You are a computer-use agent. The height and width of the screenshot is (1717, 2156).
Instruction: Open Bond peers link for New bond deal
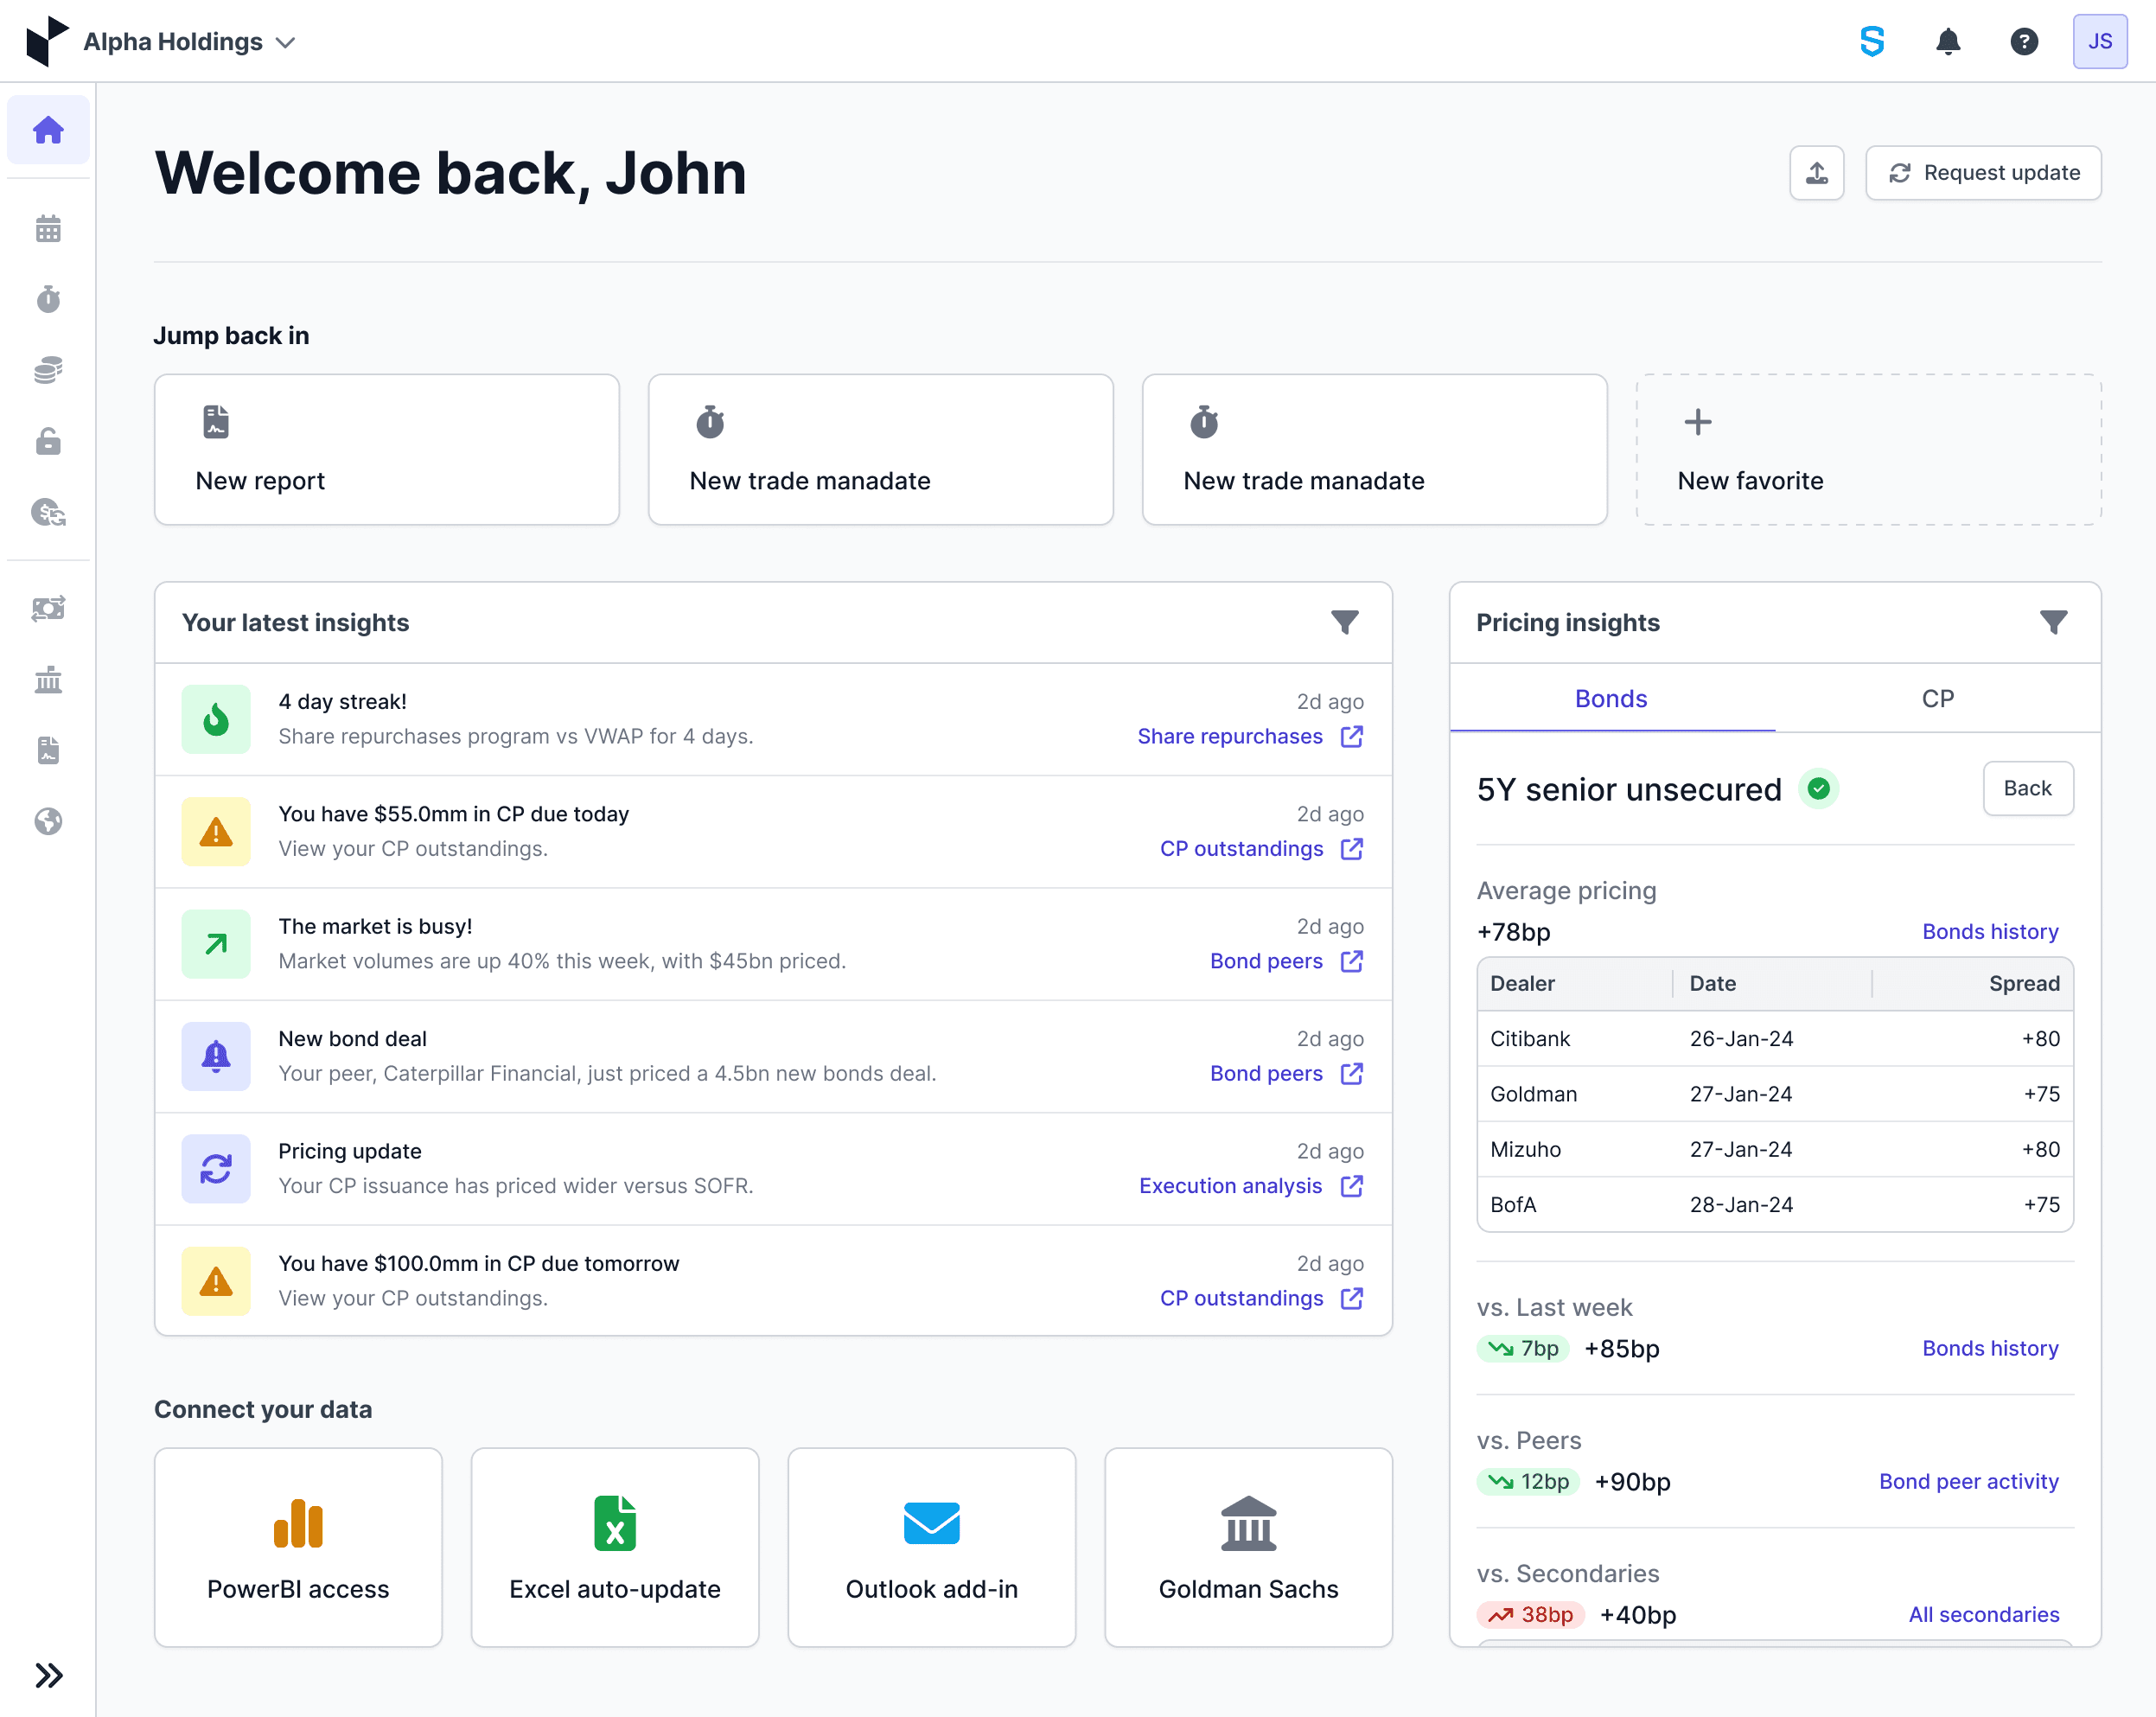point(1286,1073)
